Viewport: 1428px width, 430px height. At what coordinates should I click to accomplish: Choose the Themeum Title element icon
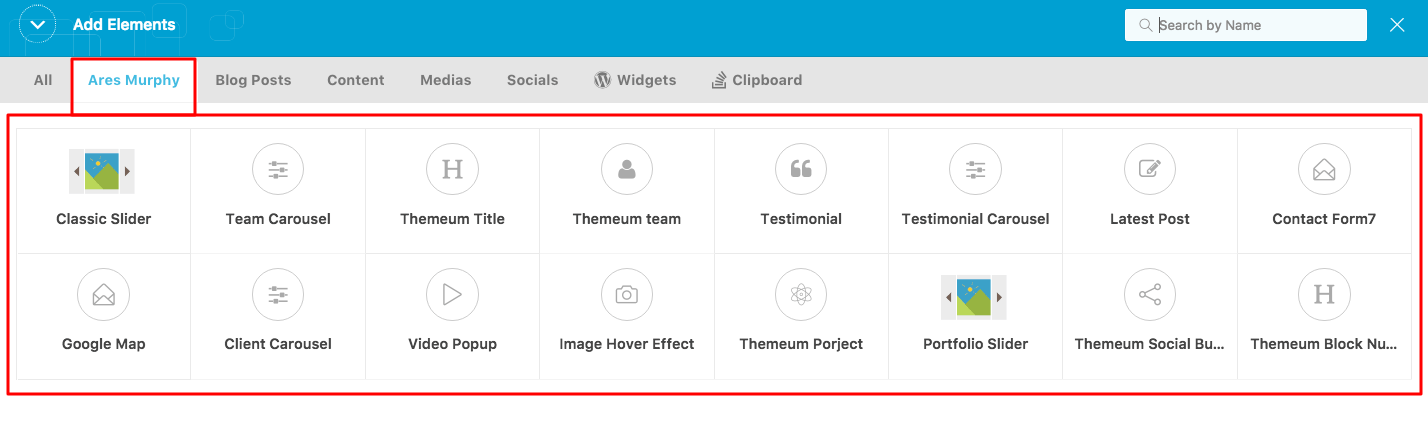452,170
